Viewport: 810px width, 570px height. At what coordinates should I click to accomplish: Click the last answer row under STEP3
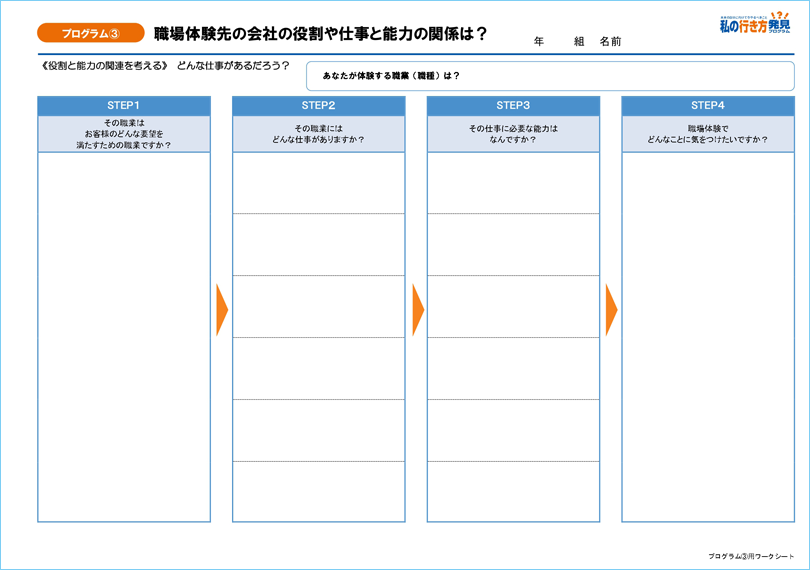click(513, 491)
